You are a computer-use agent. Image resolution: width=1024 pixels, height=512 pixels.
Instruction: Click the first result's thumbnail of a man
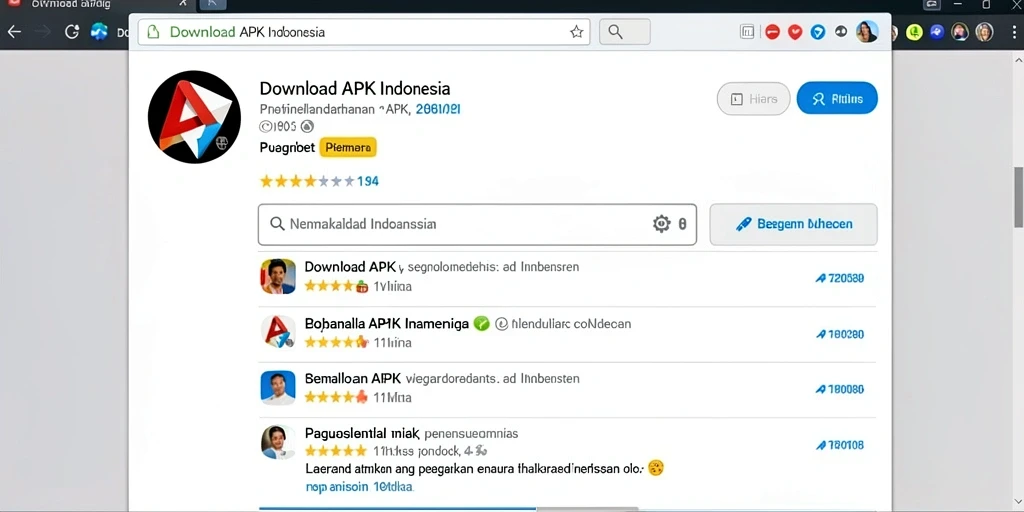pyautogui.click(x=278, y=276)
